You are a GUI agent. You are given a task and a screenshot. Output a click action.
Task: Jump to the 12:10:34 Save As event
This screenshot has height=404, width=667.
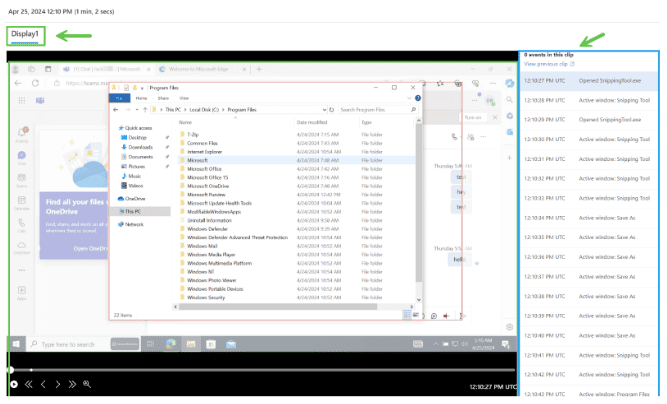click(x=588, y=218)
